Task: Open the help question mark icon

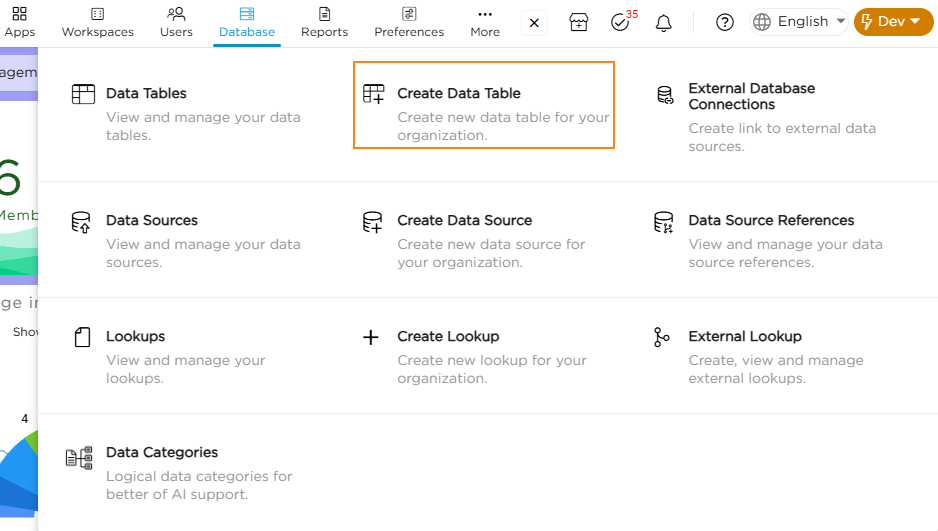Action: 725,22
